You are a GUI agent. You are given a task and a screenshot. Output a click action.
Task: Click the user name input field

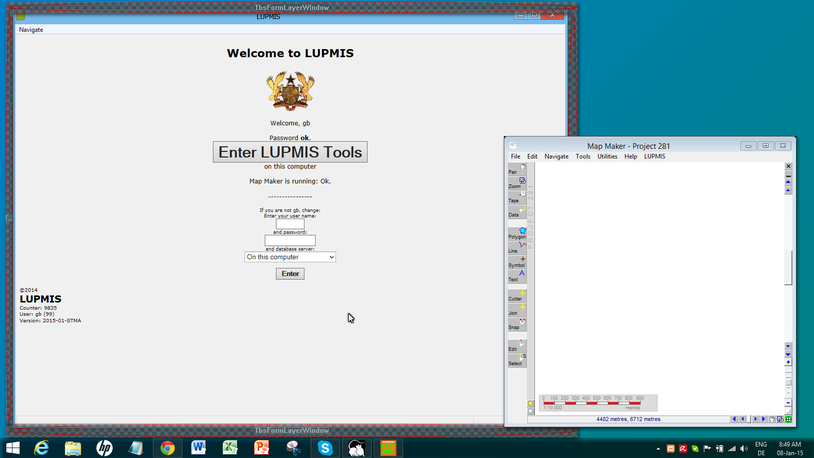[x=290, y=224]
